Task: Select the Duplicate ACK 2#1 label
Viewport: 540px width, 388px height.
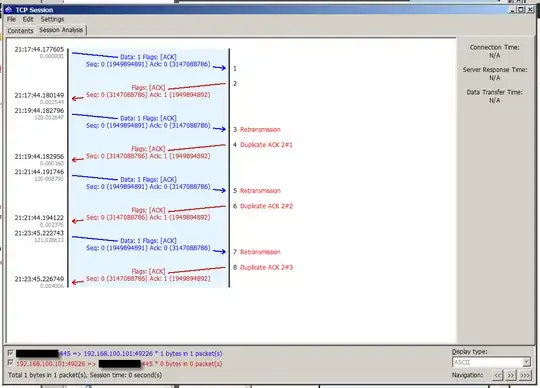Action: pyautogui.click(x=266, y=145)
